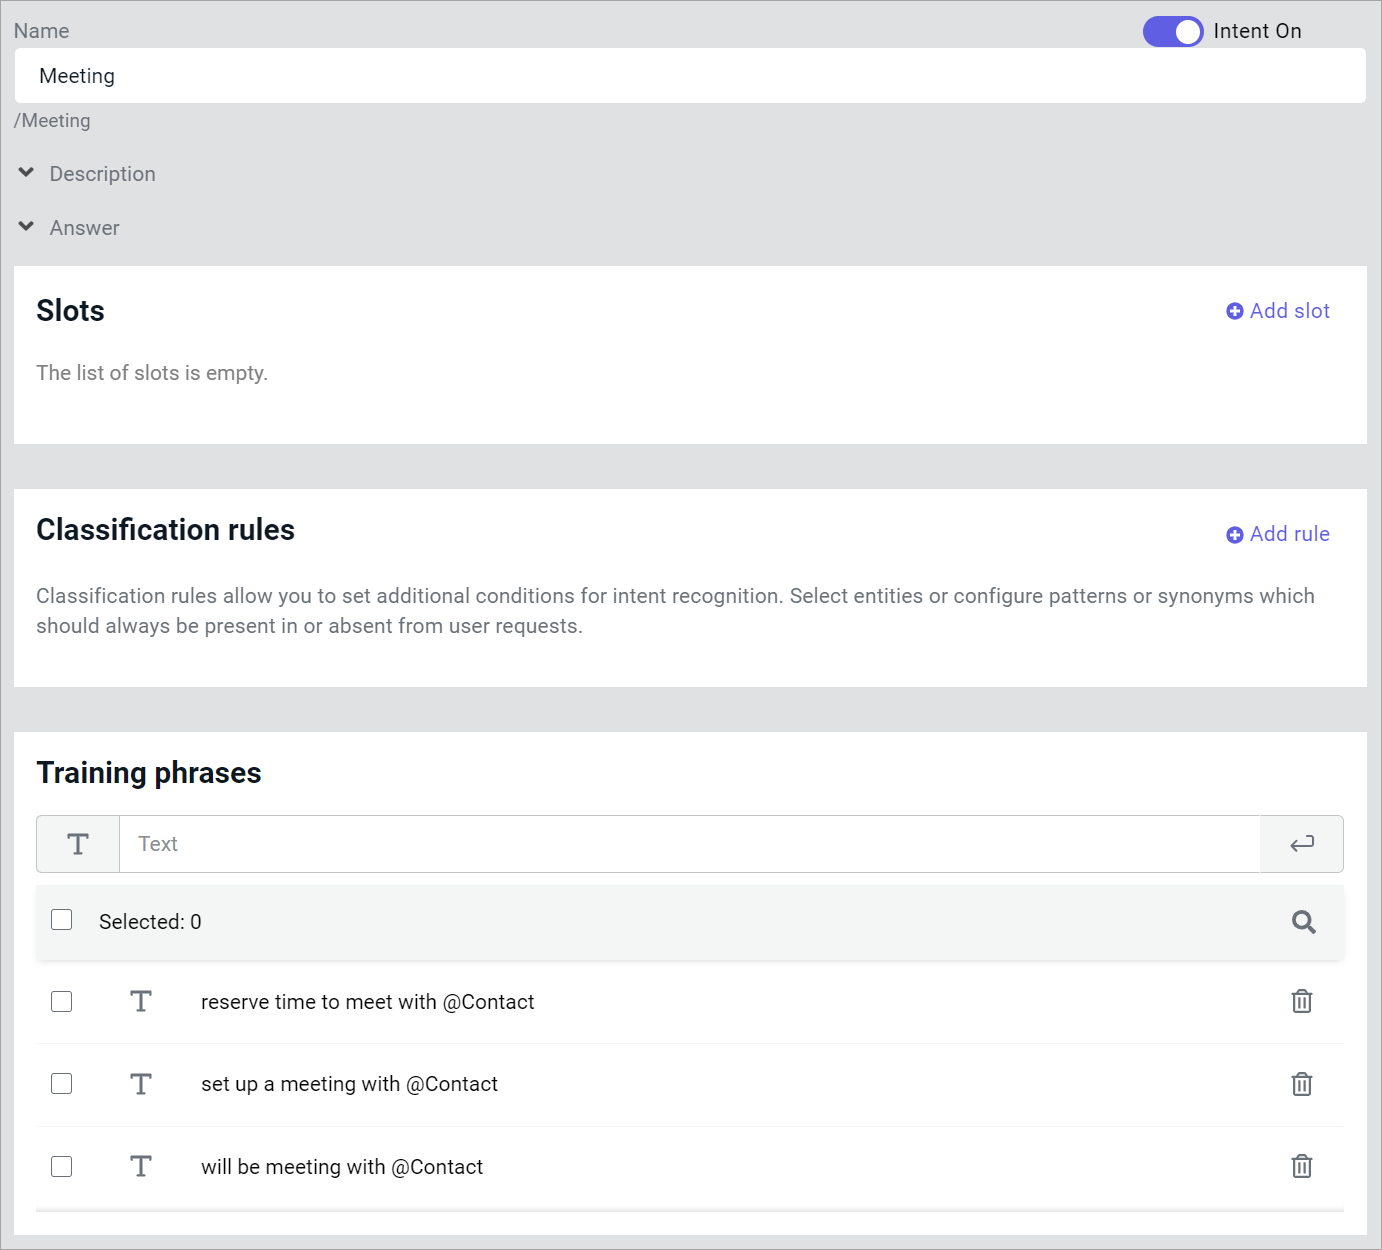The height and width of the screenshot is (1250, 1382).
Task: Open the T phrase type selector
Action: point(77,843)
